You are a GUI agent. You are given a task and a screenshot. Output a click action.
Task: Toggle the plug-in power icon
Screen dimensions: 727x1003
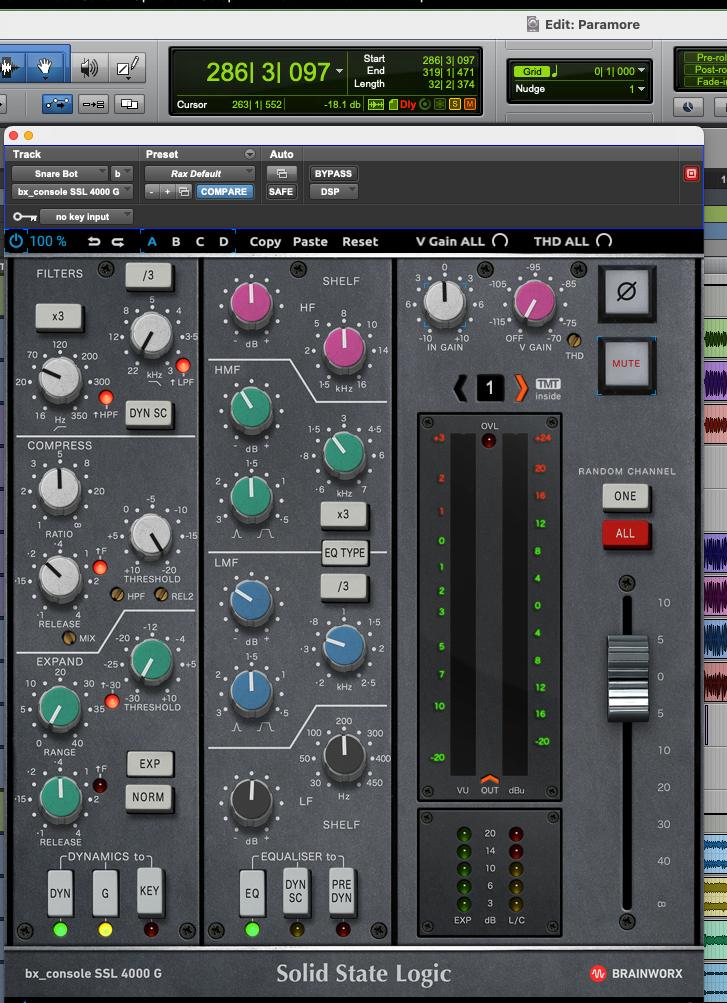click(x=16, y=241)
